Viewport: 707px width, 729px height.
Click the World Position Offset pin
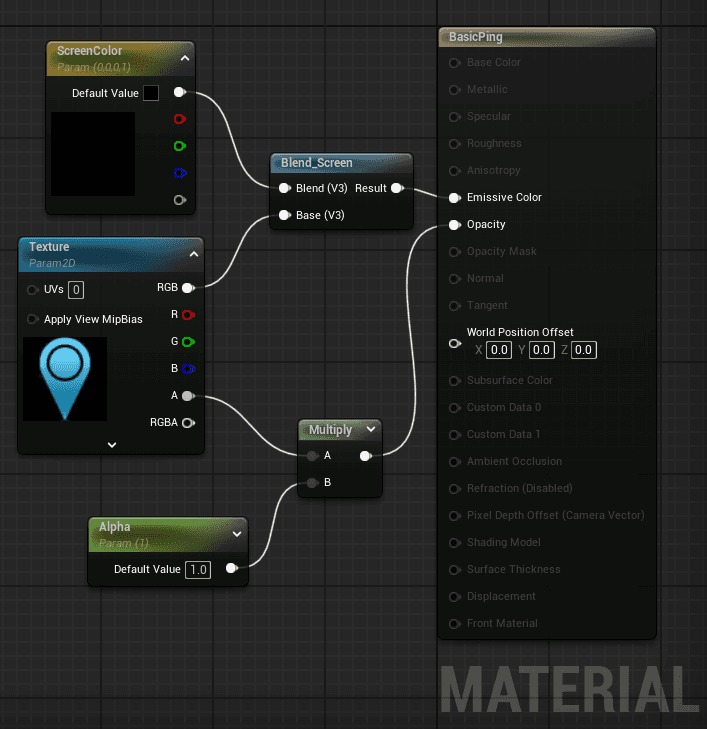[455, 342]
